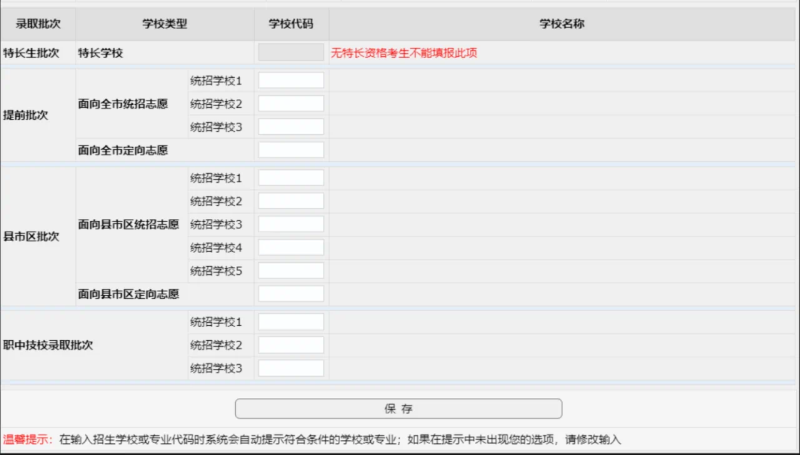Select 县市区批次 统招学校2 code input

point(290,201)
